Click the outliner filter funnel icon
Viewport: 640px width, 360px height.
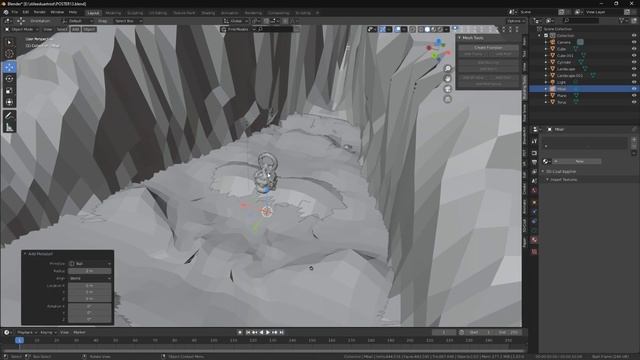point(622,20)
